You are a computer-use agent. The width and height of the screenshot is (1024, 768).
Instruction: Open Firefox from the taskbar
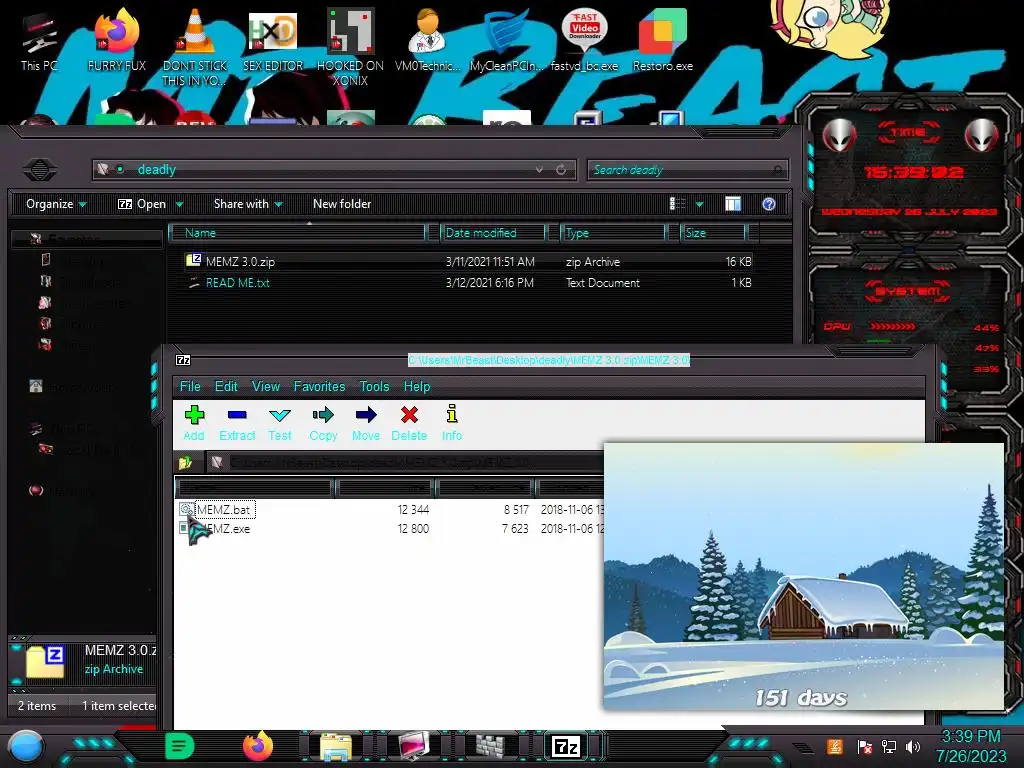pos(257,746)
